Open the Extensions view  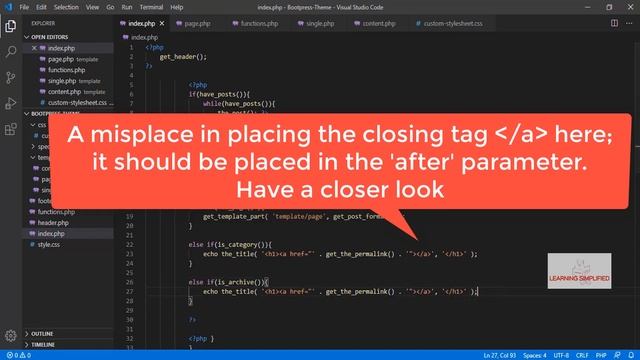click(x=11, y=129)
